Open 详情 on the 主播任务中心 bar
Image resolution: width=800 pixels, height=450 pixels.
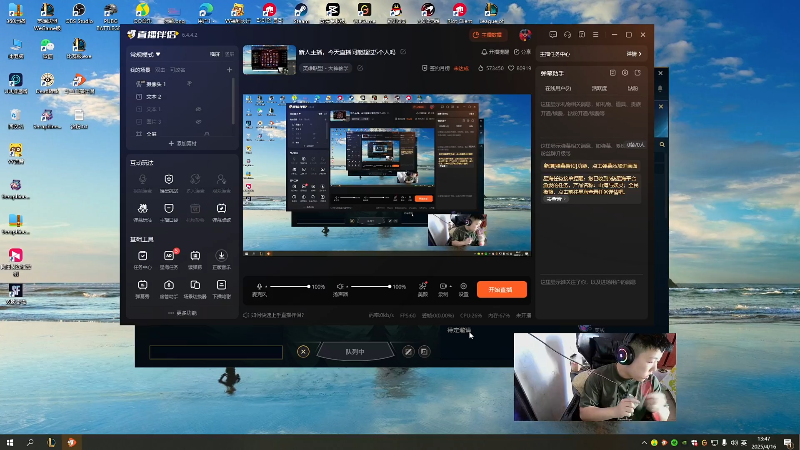[634, 54]
